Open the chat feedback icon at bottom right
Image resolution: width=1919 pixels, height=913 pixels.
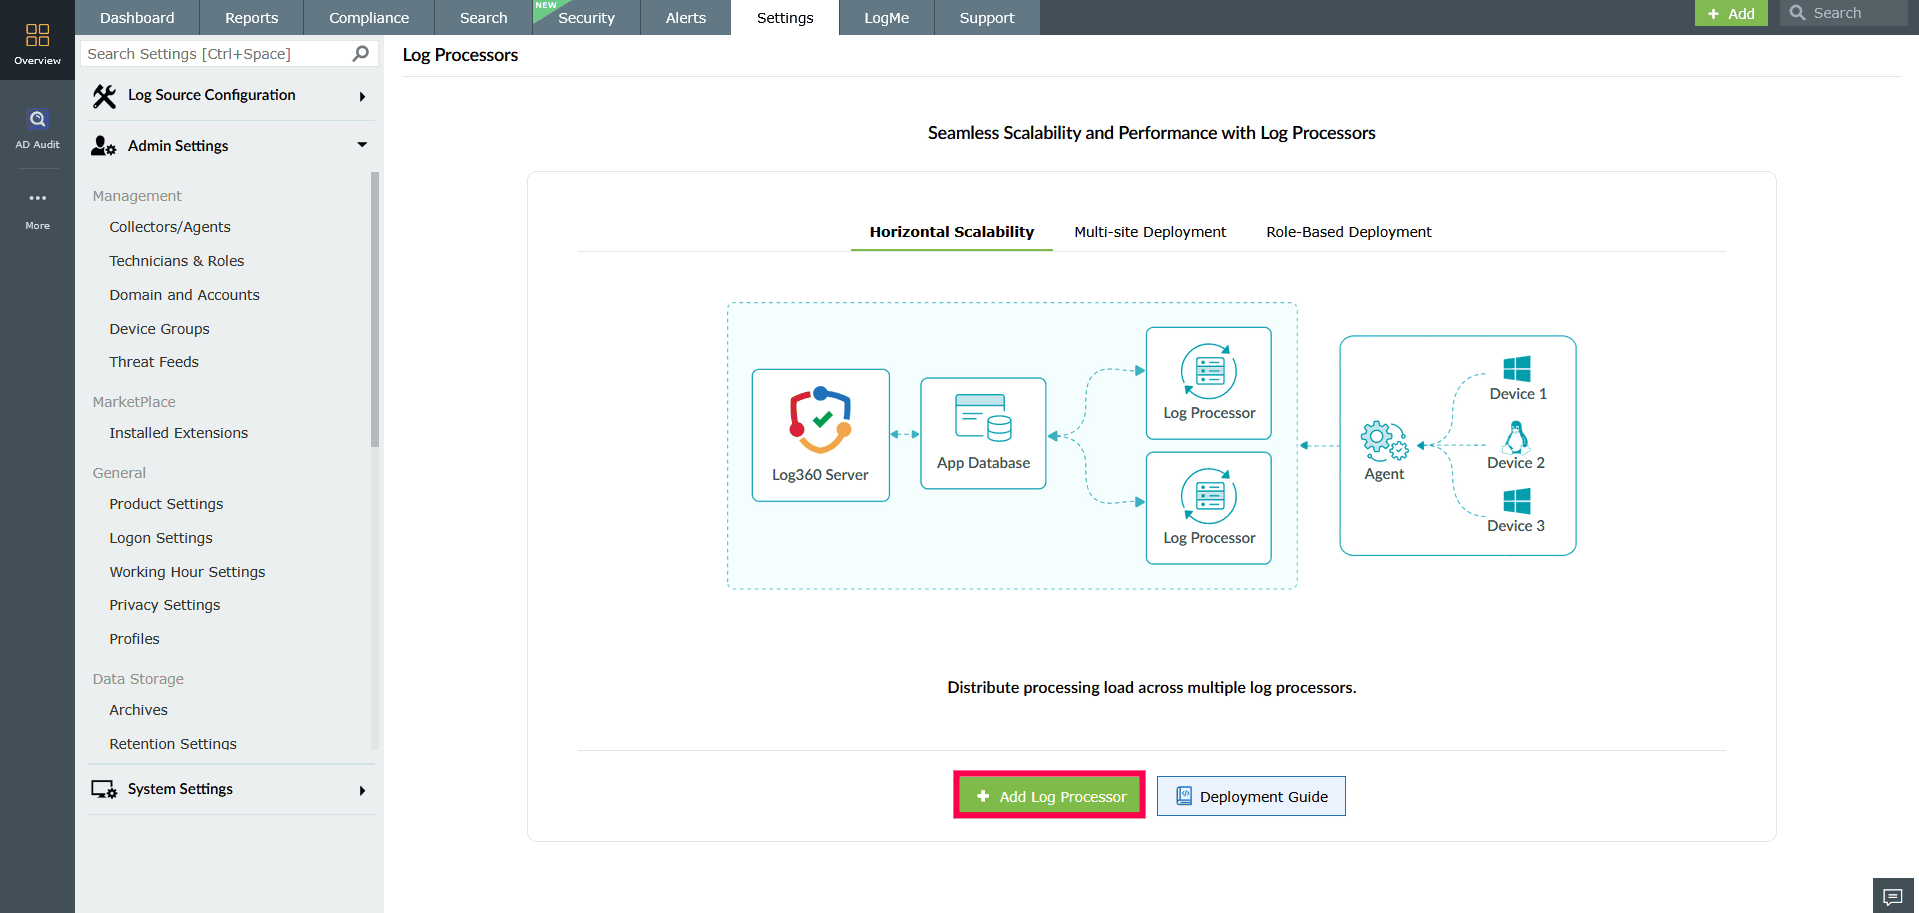pos(1893,895)
